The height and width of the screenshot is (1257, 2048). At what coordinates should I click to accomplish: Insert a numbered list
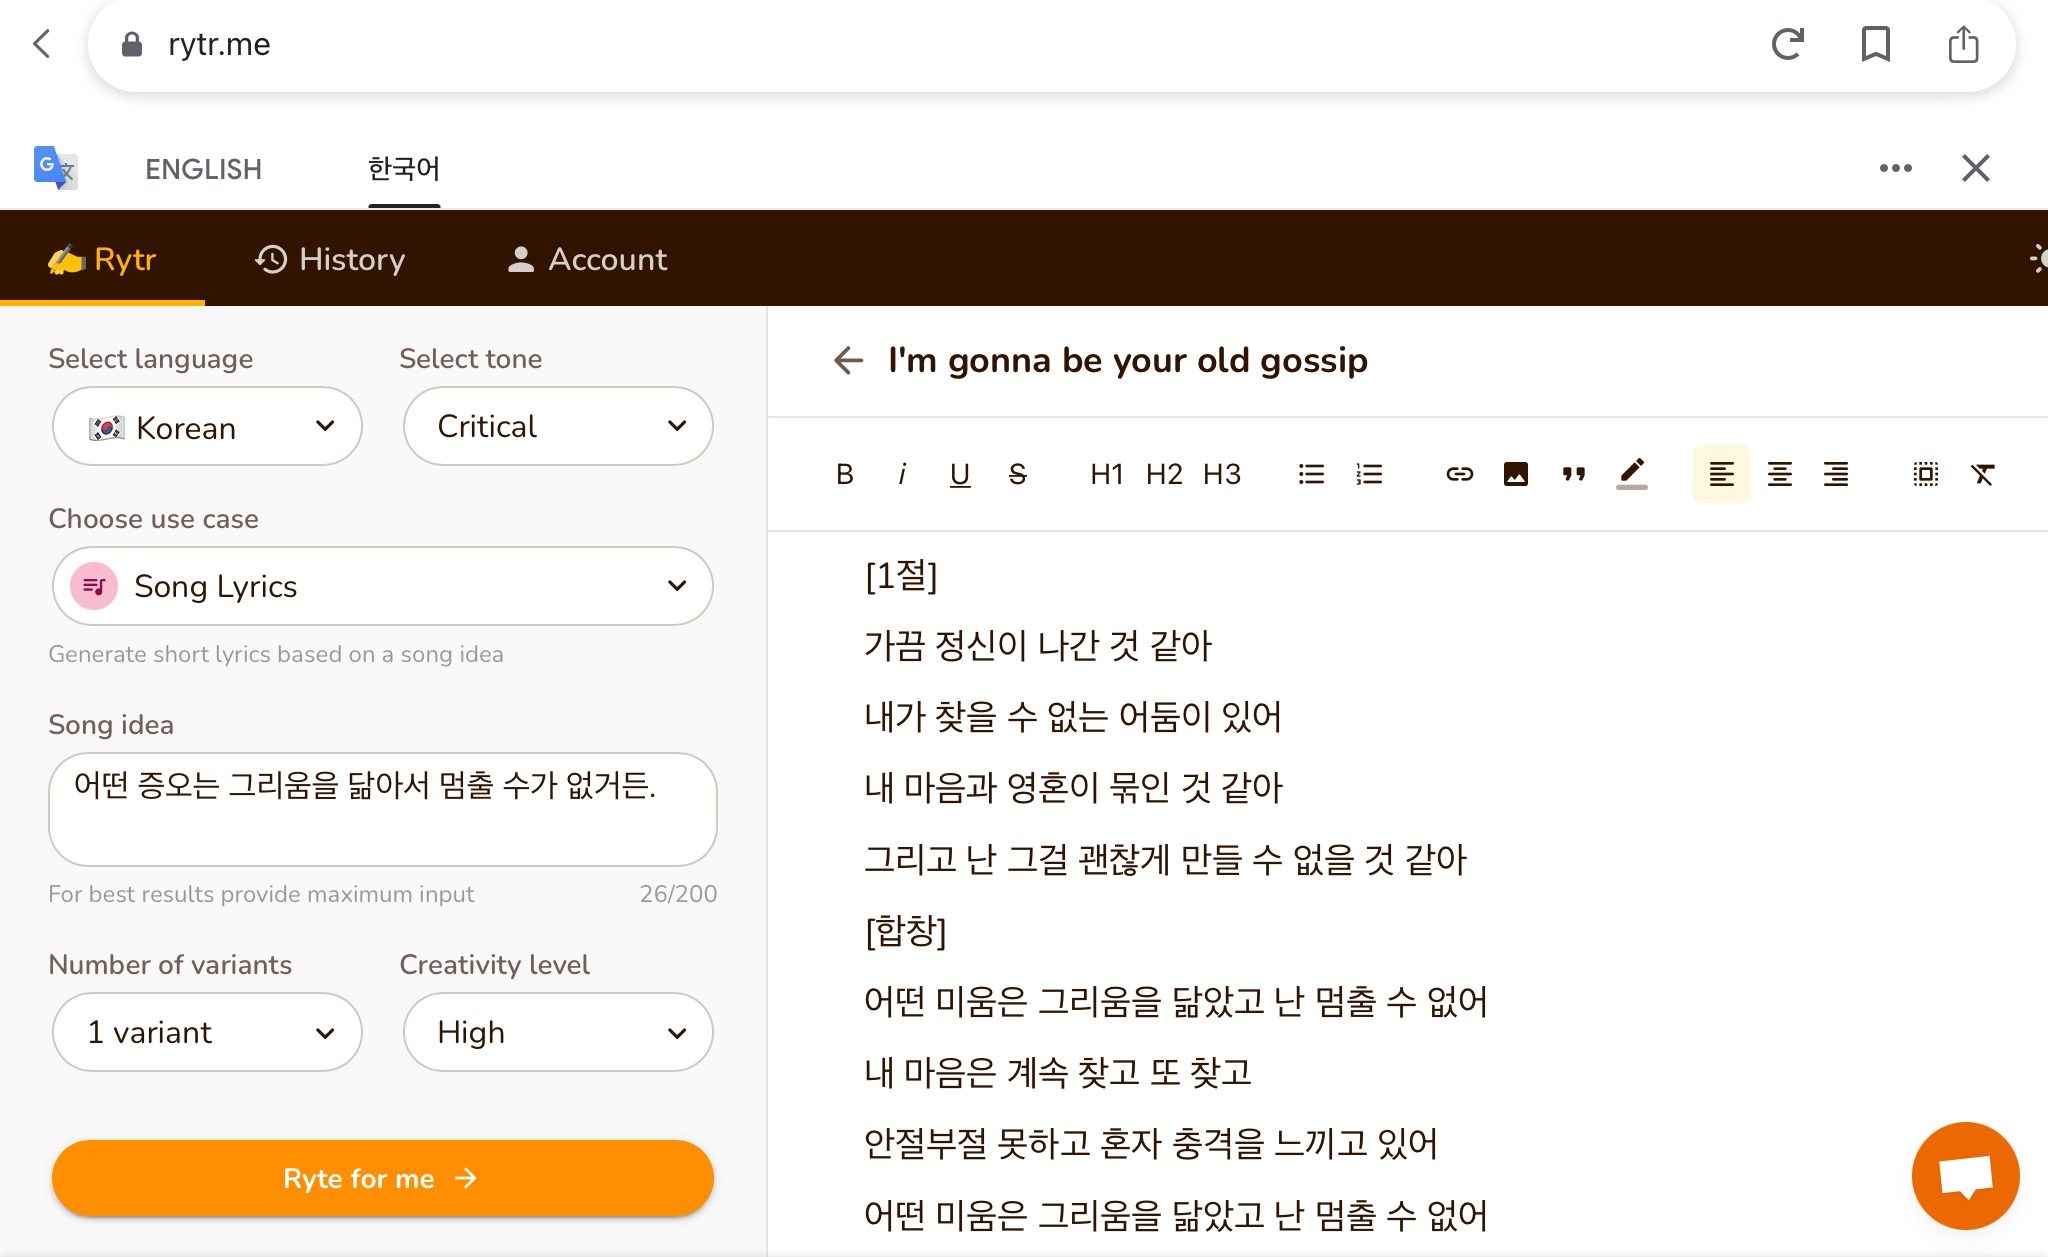point(1369,474)
